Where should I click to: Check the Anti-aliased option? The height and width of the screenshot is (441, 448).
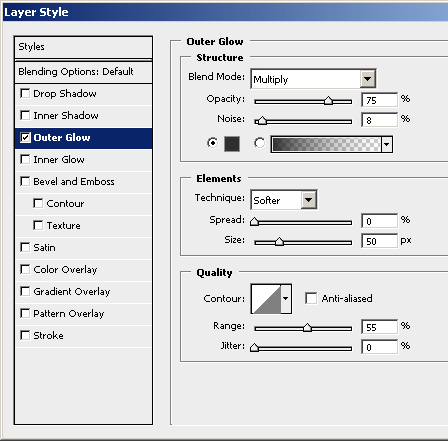coord(311,298)
